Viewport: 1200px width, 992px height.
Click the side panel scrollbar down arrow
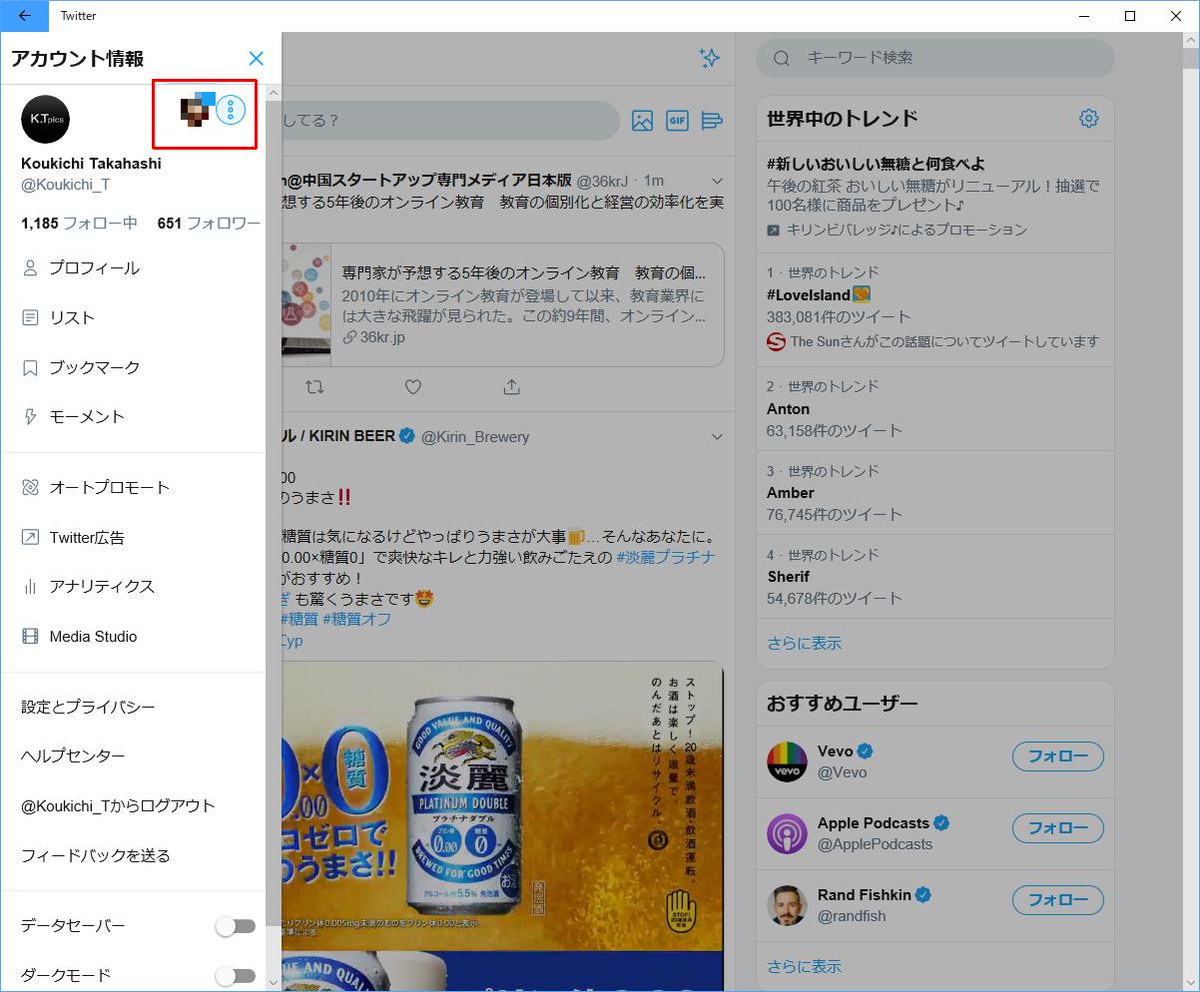pyautogui.click(x=274, y=983)
